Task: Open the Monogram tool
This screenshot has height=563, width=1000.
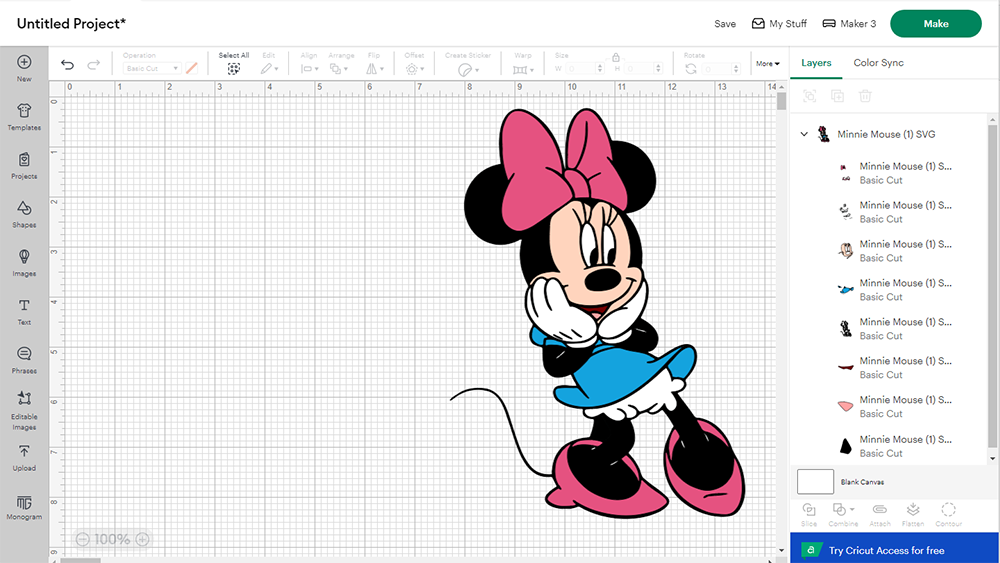Action: (x=24, y=506)
